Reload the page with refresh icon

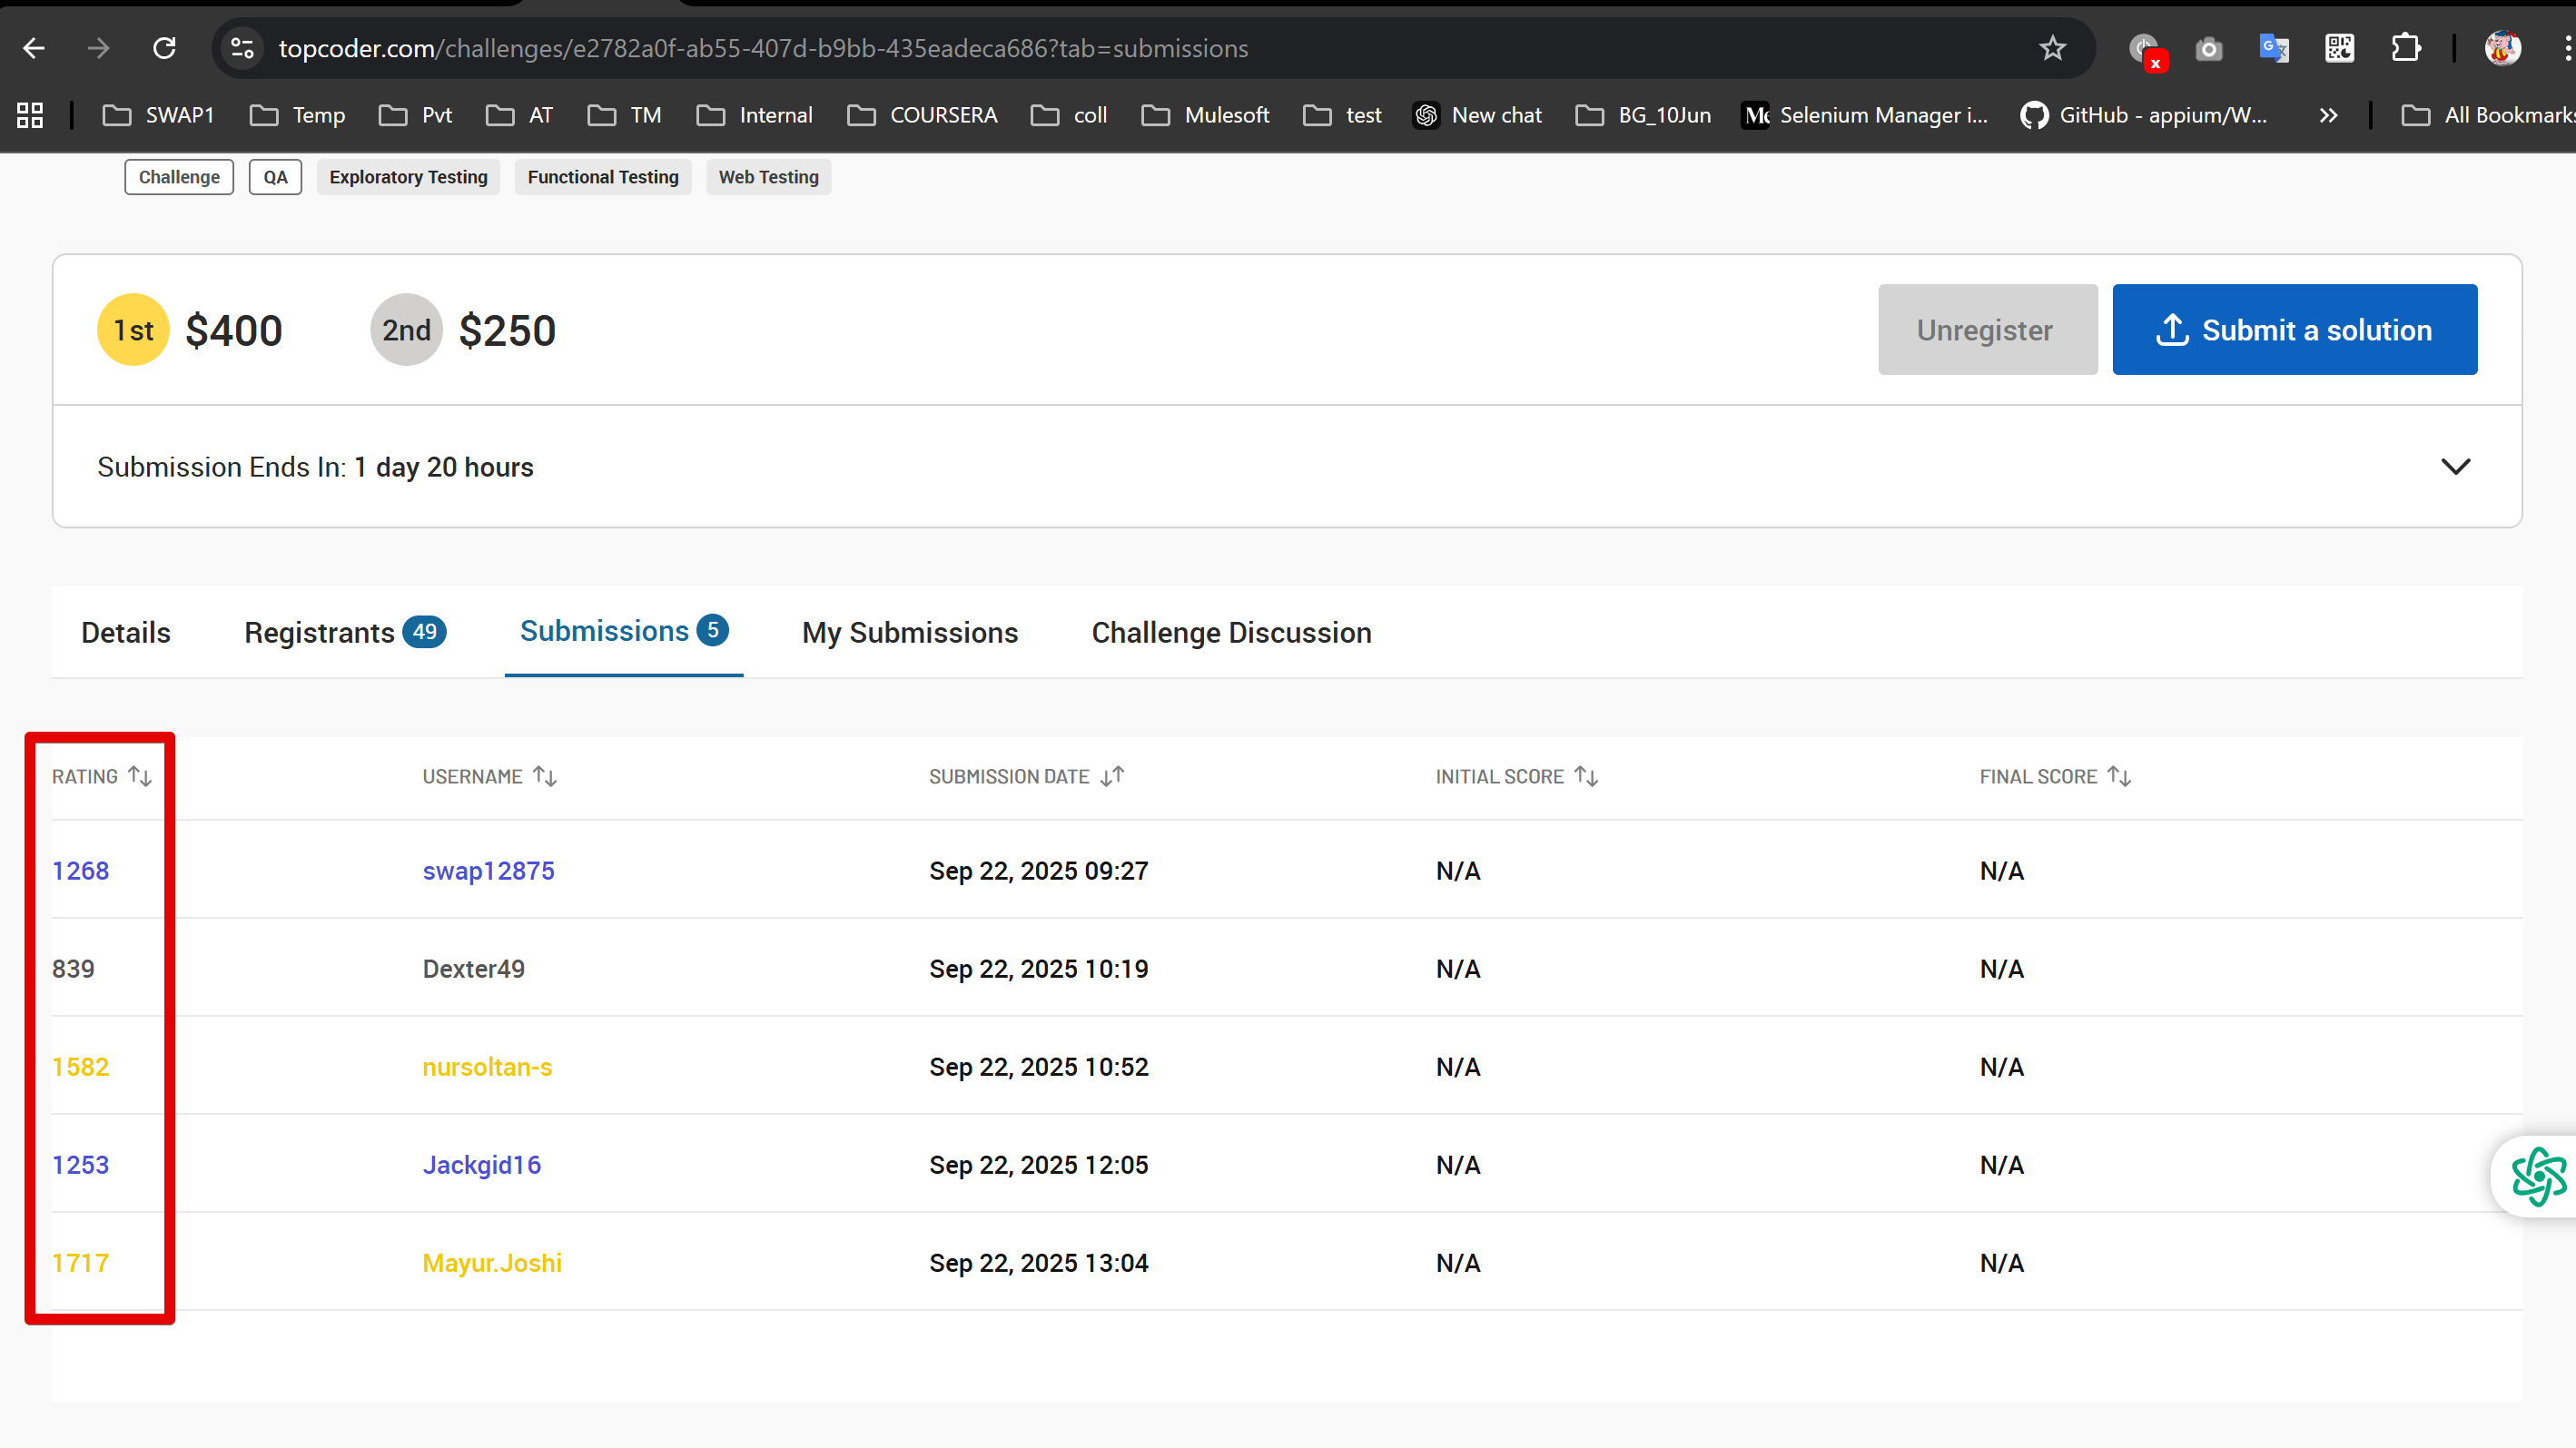point(164,48)
